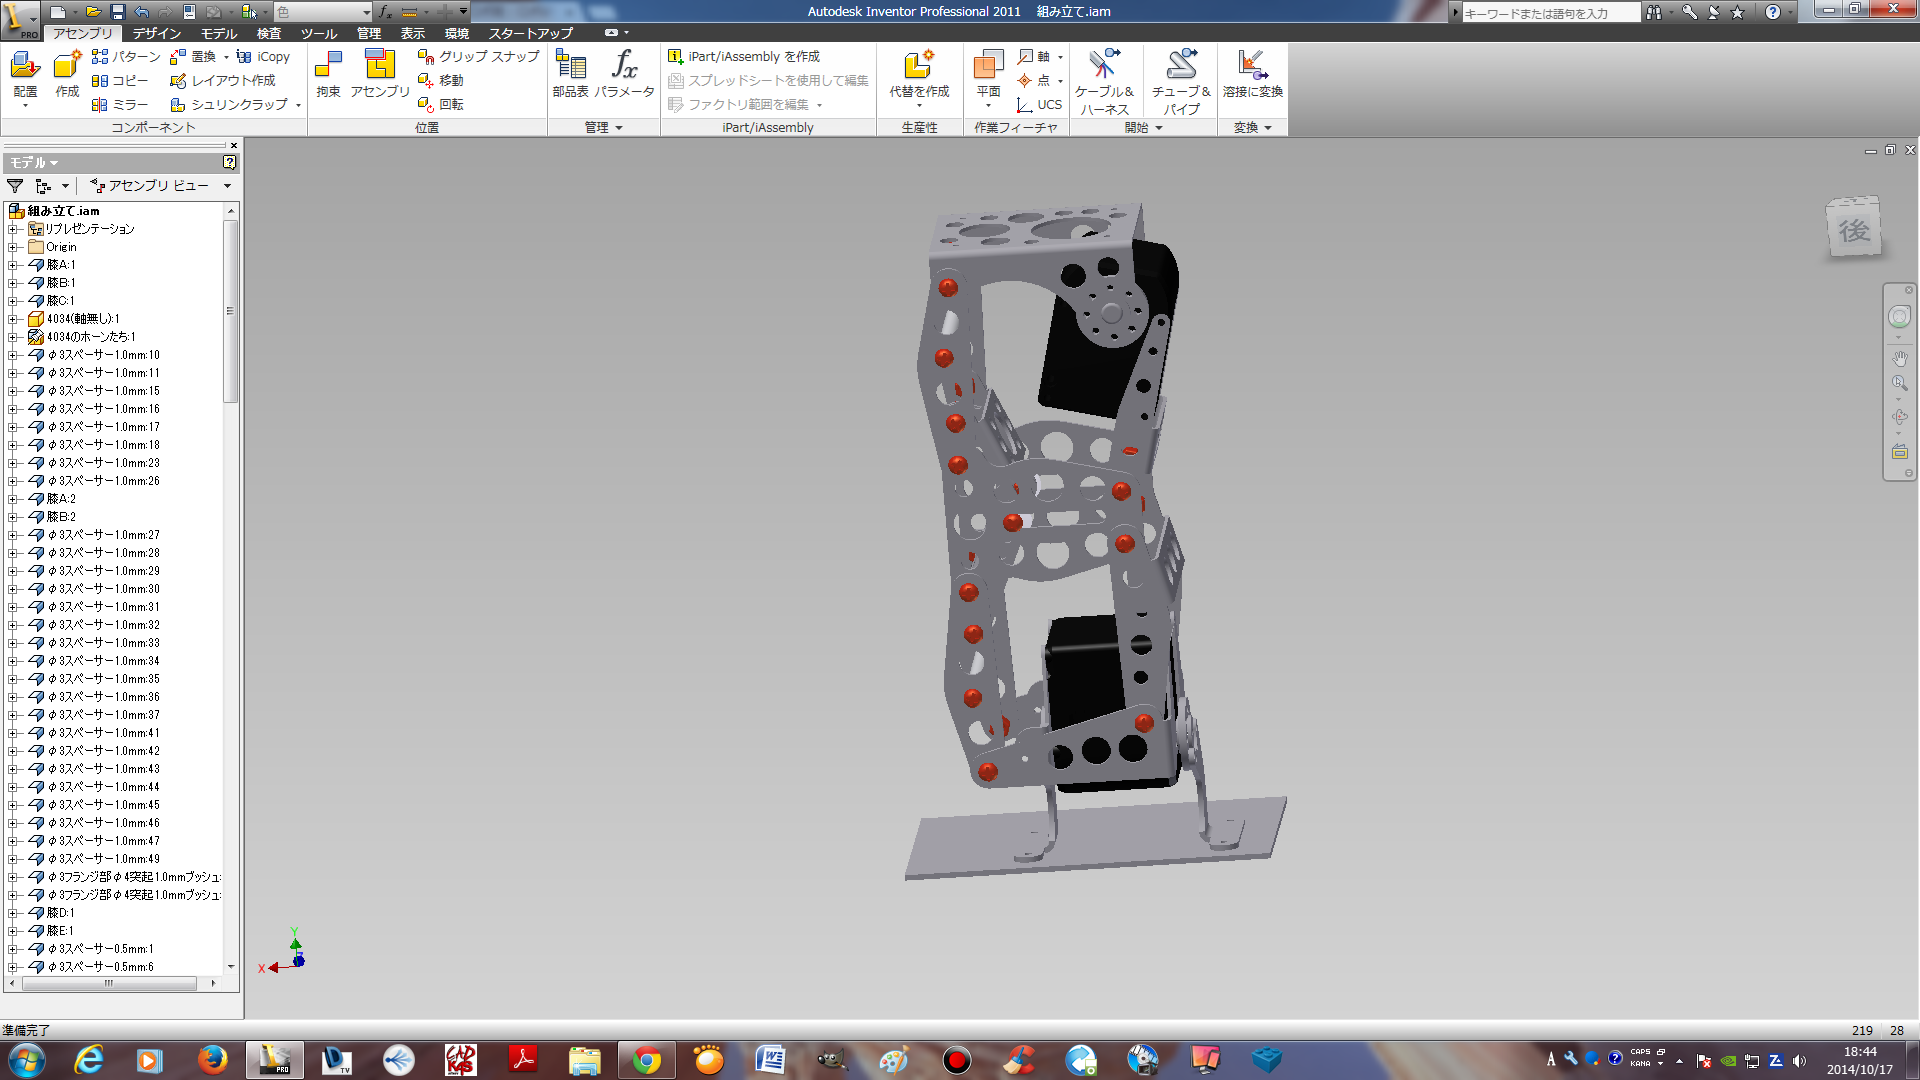The height and width of the screenshot is (1080, 1920).
Task: Select 組み立て.iam root node
Action: (x=63, y=211)
